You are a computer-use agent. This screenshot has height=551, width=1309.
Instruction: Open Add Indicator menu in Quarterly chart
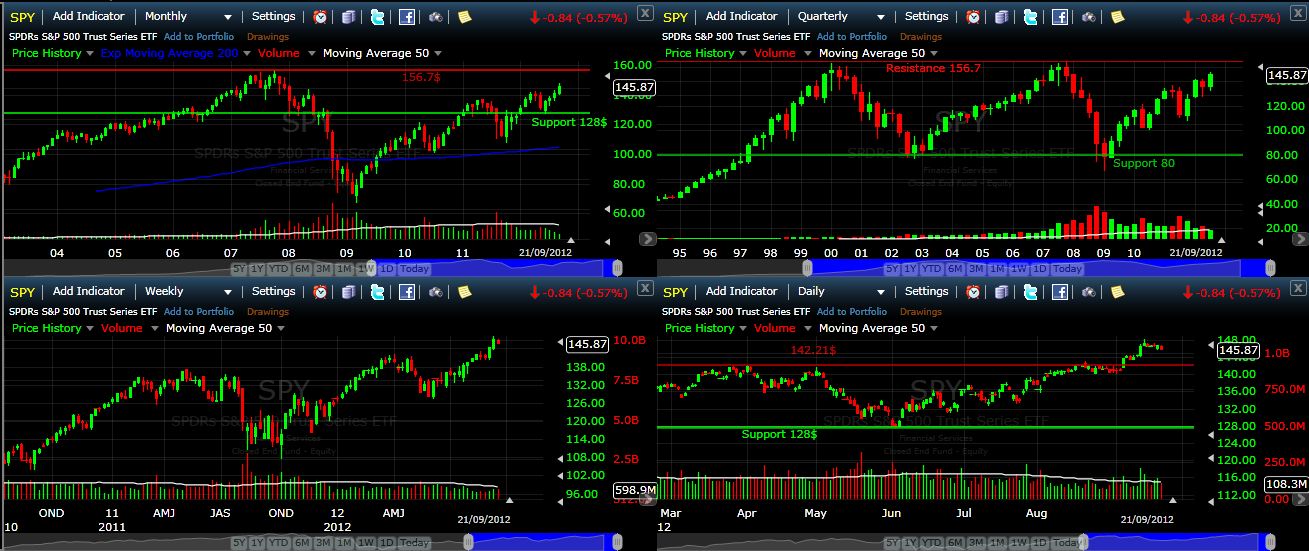point(742,17)
